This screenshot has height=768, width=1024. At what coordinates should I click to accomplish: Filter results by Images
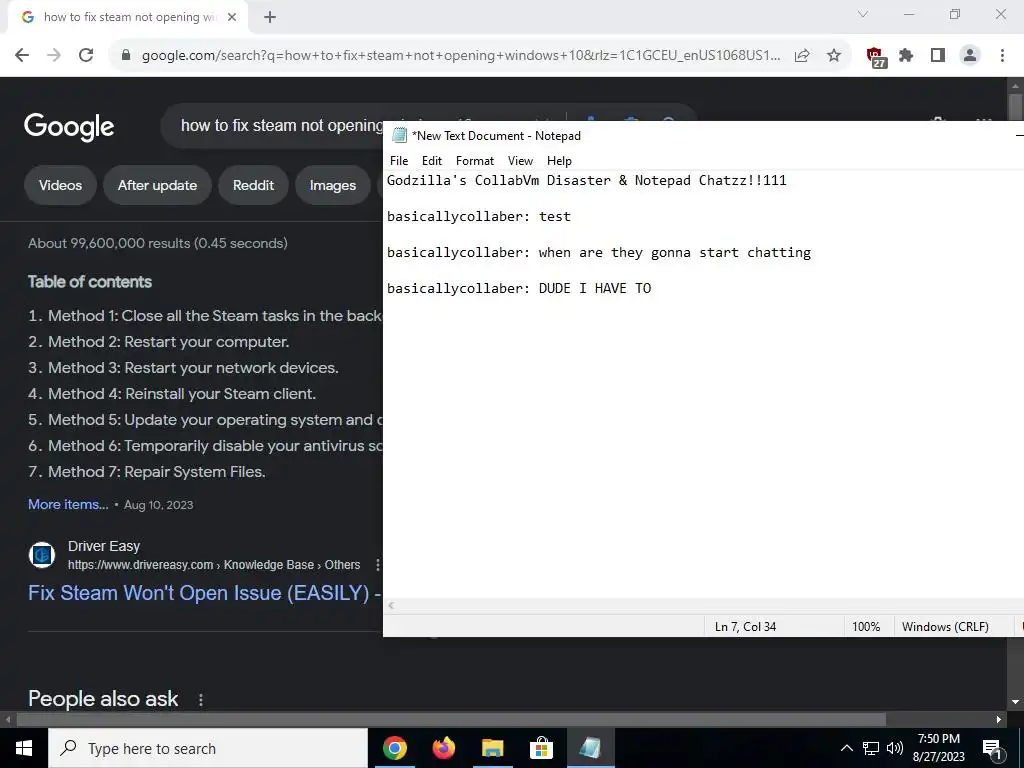[x=333, y=185]
